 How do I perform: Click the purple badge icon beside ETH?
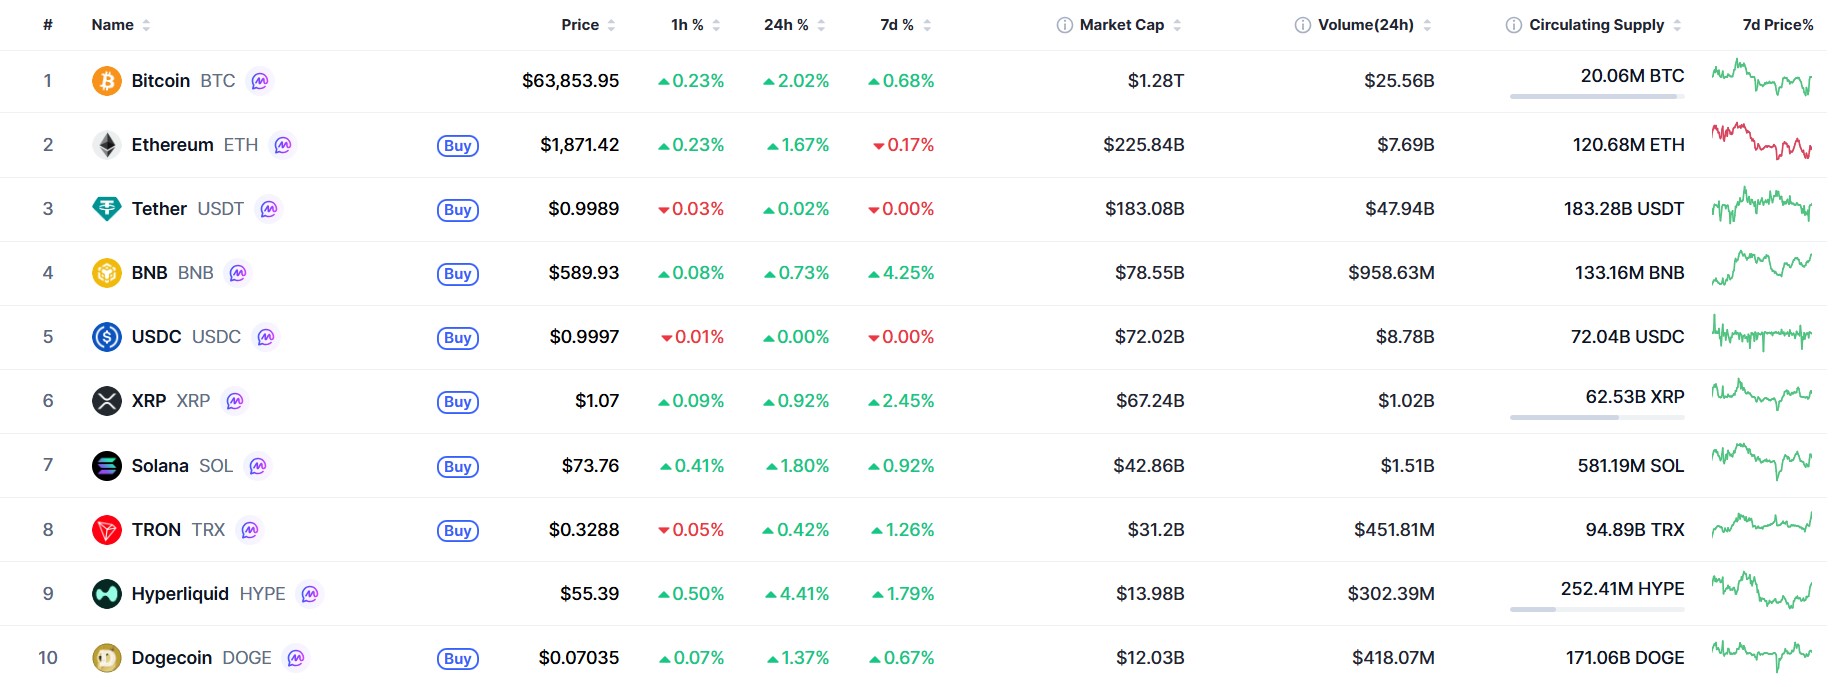[283, 145]
